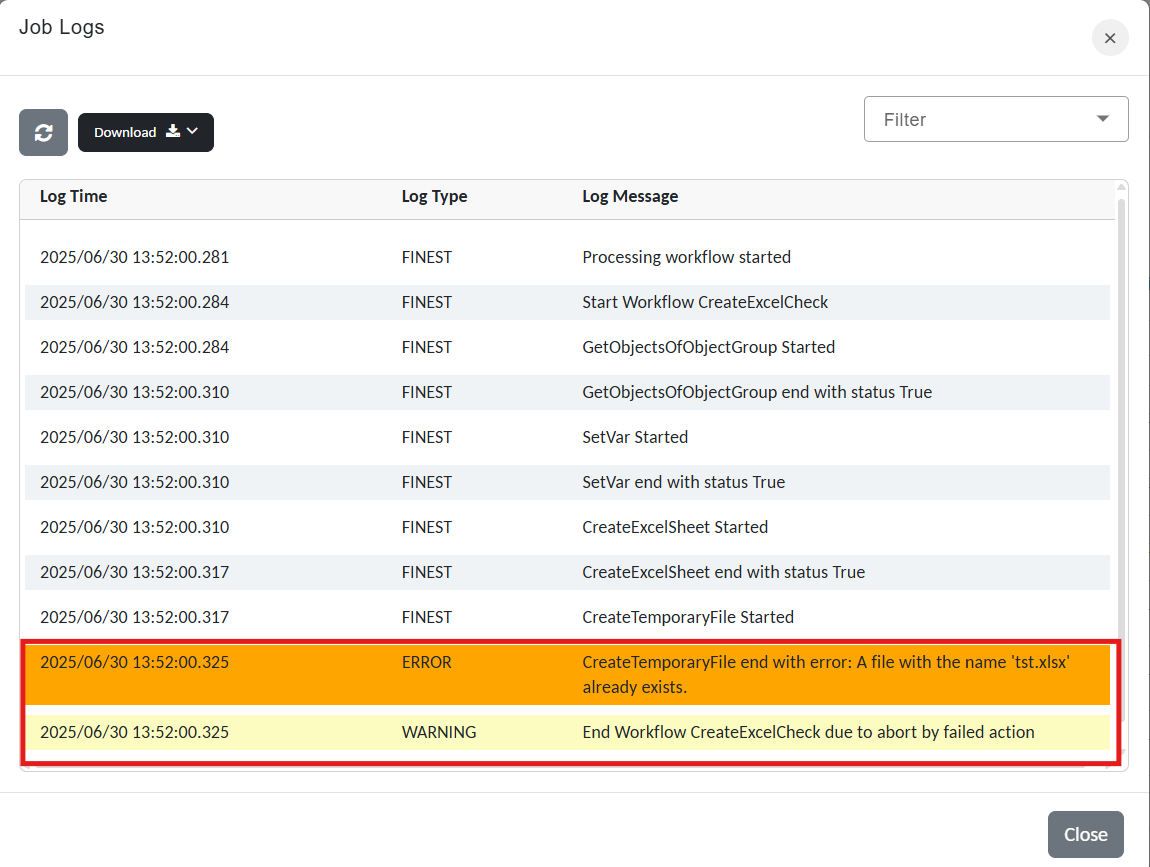Click the 'Start Workflow CreateExcelCheck' row
This screenshot has height=867, width=1150.
(x=705, y=302)
